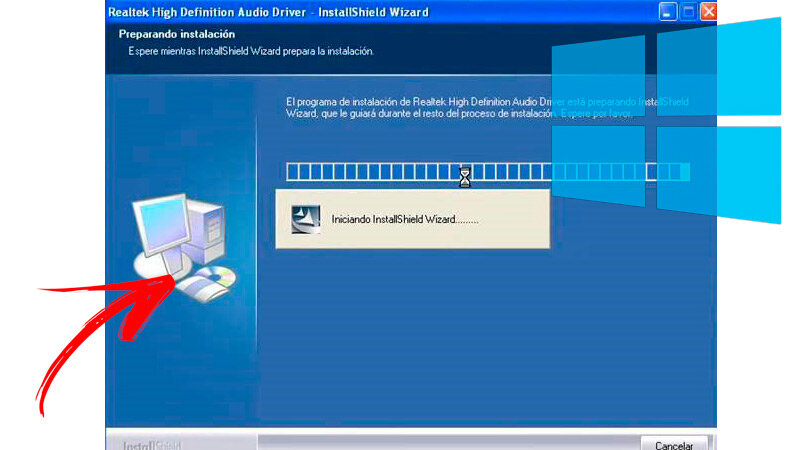Minimize the InstallShield Wizard window
This screenshot has width=800, height=450.
tap(667, 11)
